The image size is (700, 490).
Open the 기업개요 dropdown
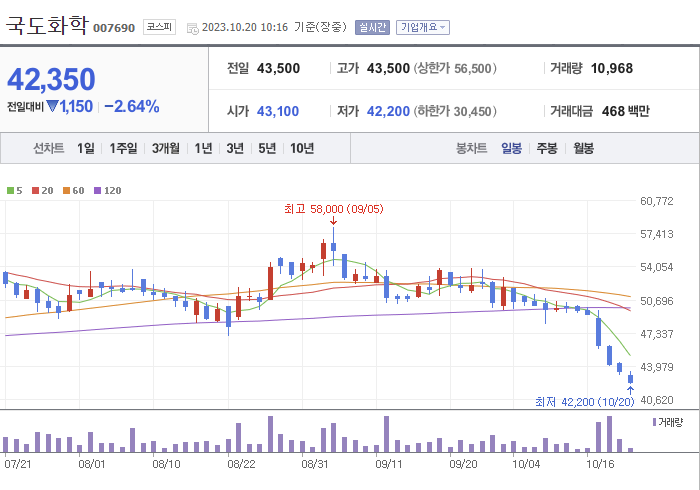coord(423,28)
